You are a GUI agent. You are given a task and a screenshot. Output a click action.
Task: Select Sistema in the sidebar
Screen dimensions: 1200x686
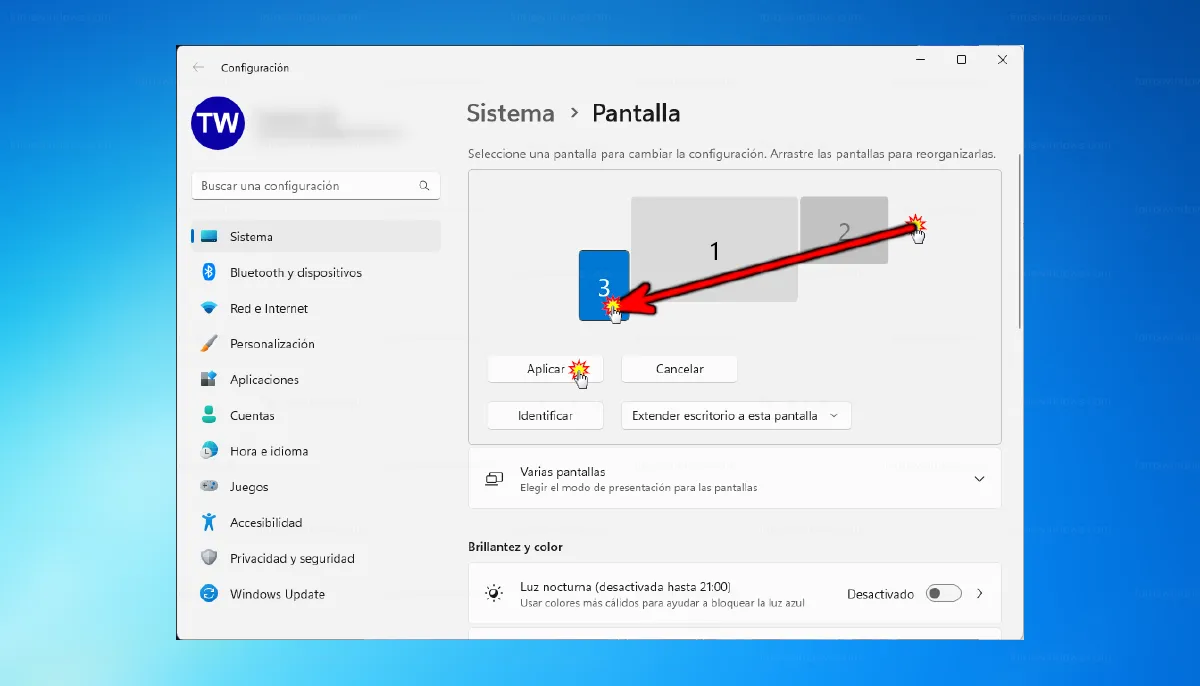click(251, 236)
